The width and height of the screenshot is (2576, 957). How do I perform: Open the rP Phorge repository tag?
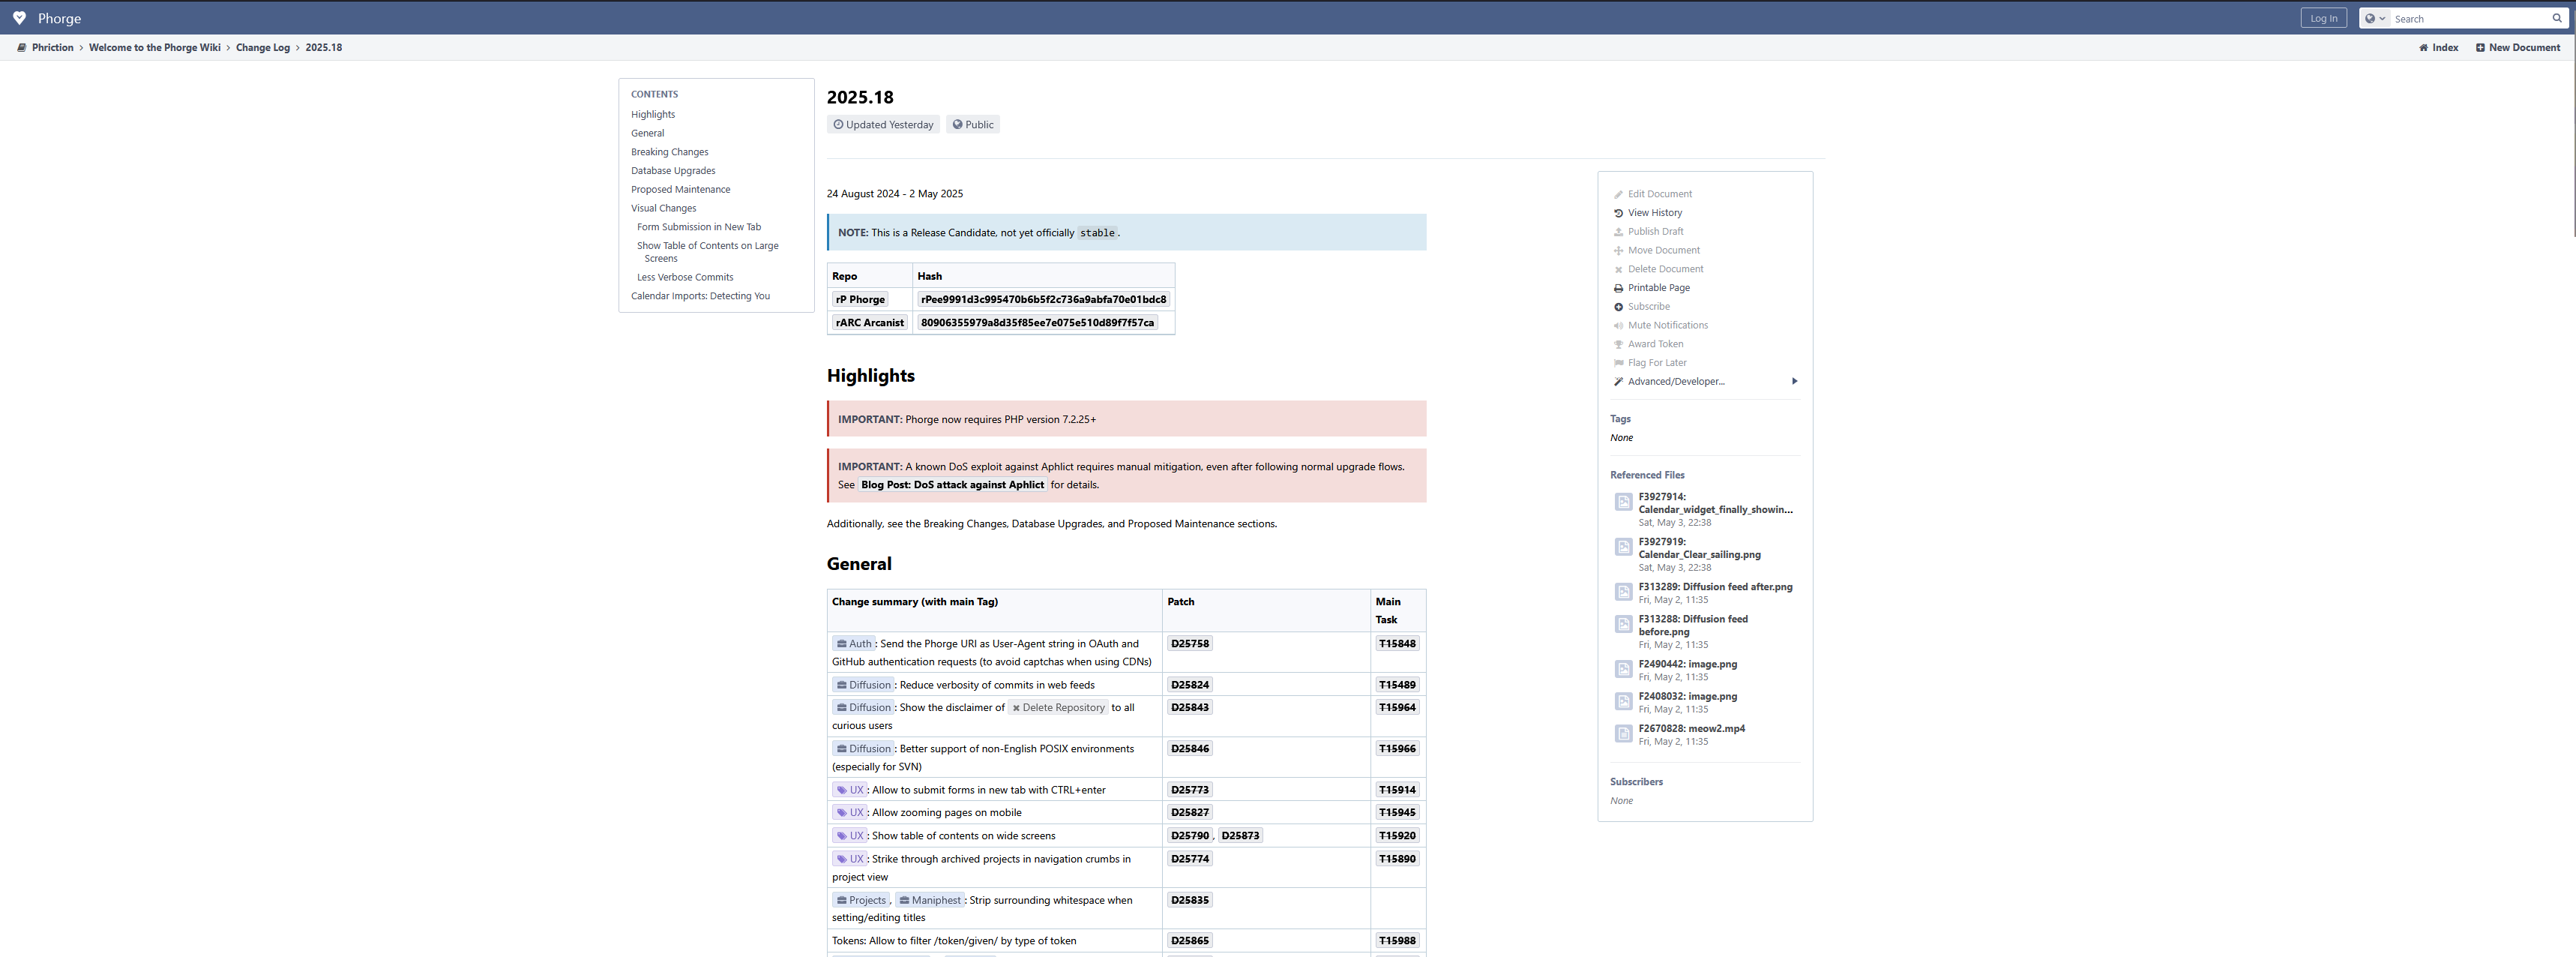(x=860, y=299)
